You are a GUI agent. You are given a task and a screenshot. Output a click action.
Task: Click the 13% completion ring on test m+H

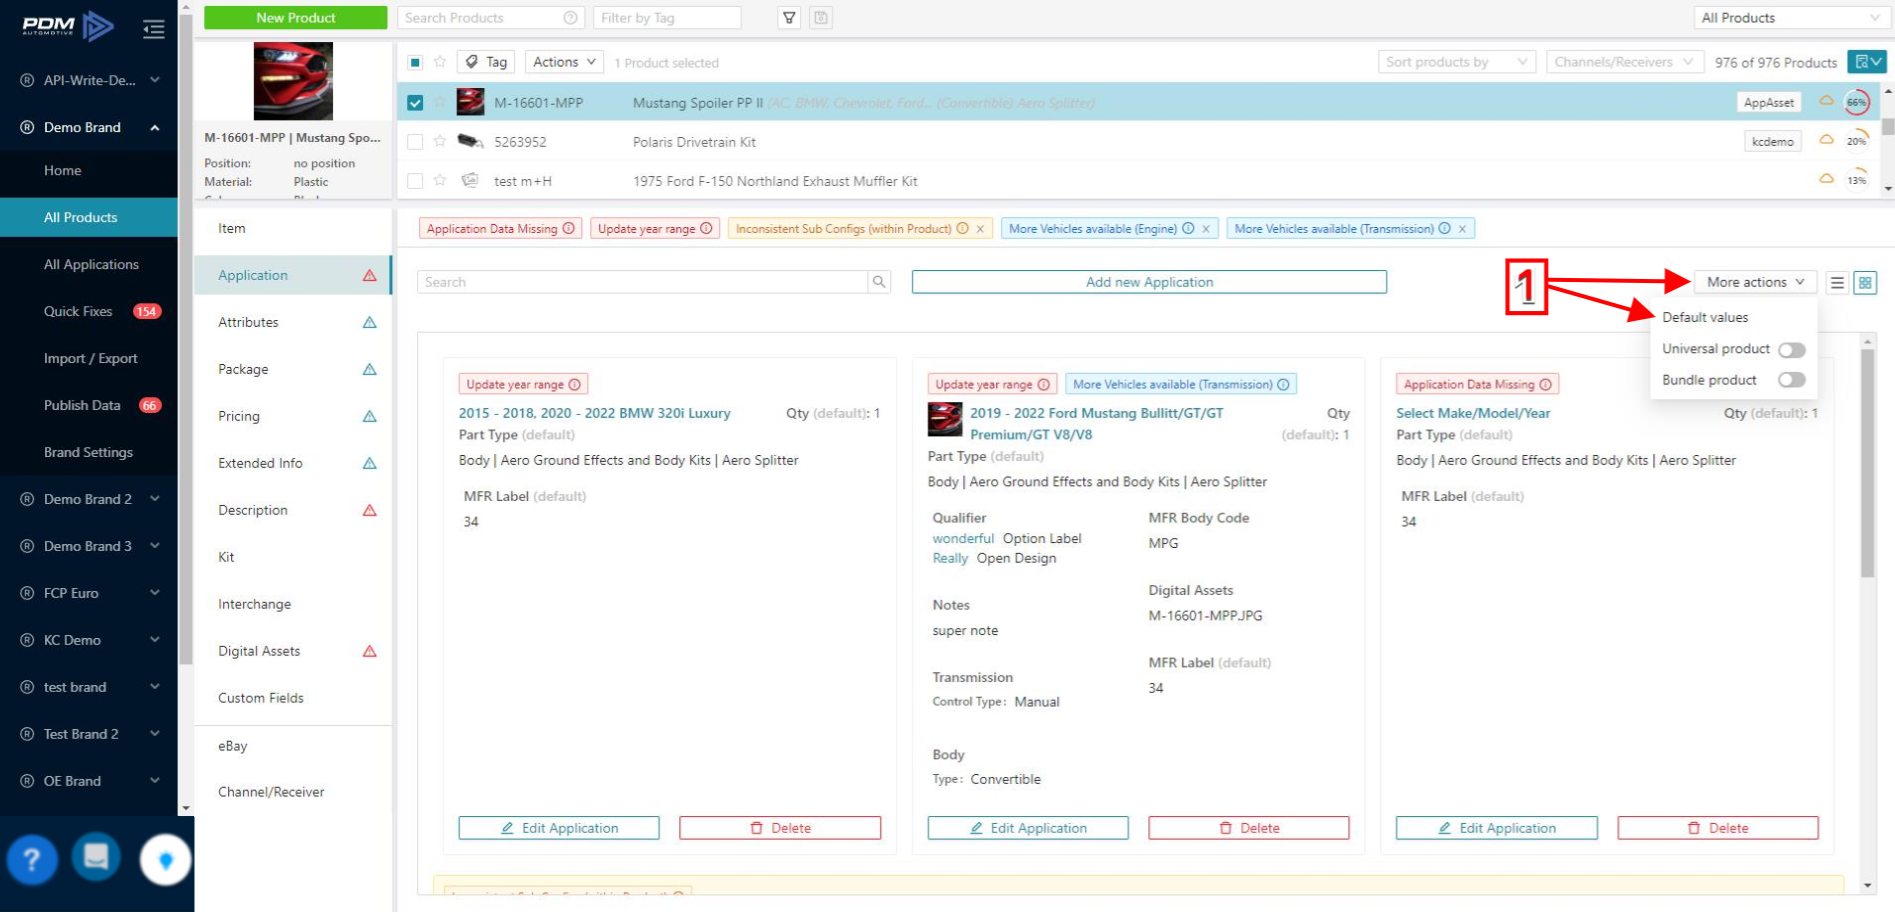[x=1857, y=180]
